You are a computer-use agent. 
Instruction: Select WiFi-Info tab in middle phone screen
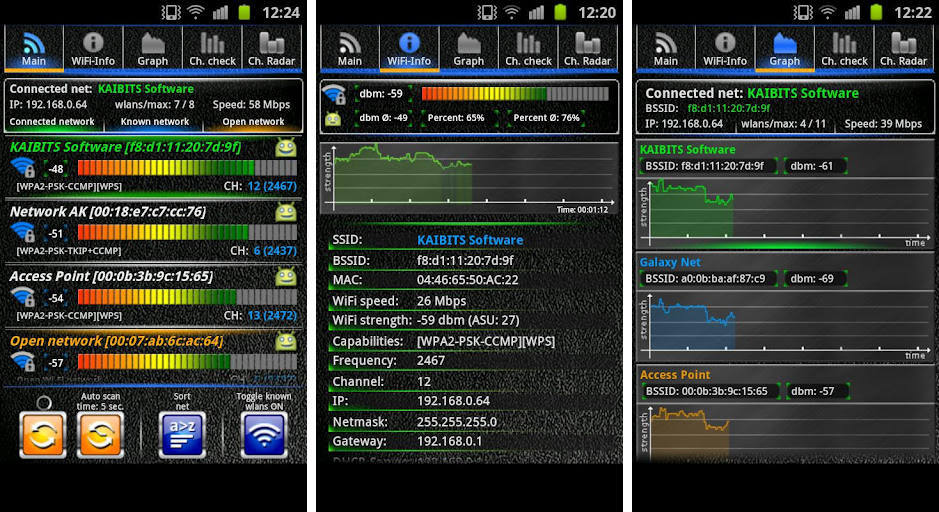[x=409, y=49]
